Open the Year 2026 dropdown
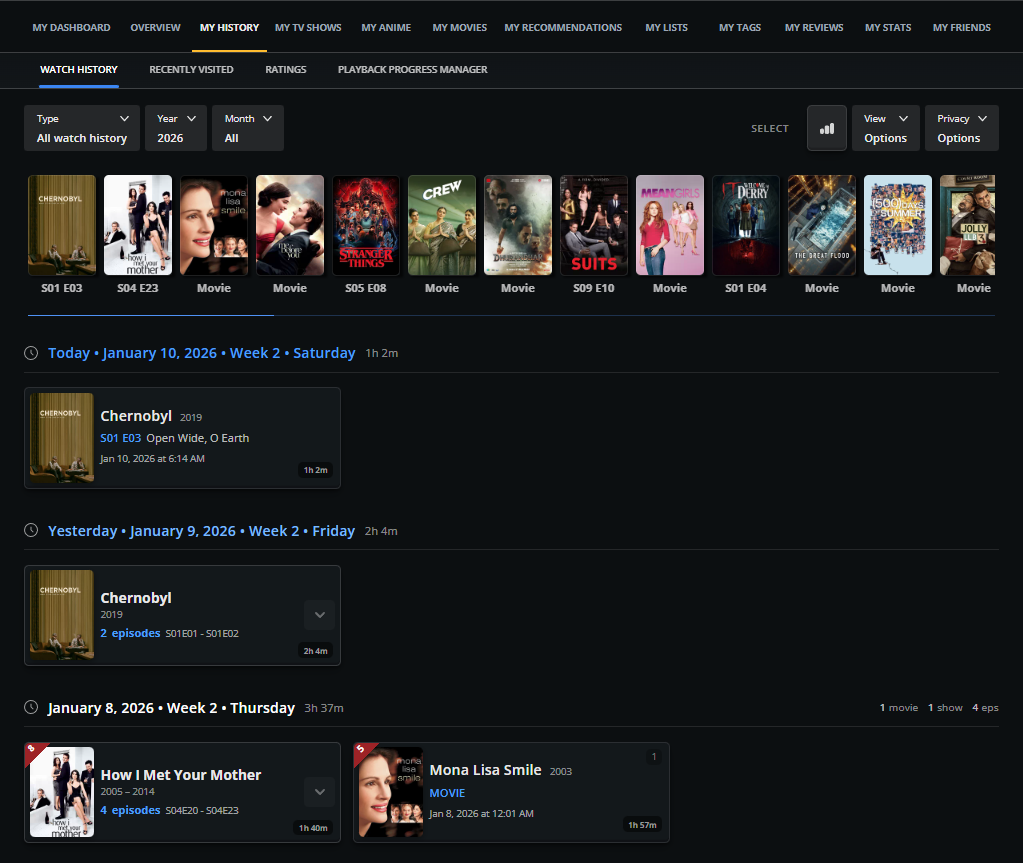This screenshot has height=863, width=1023. point(175,128)
